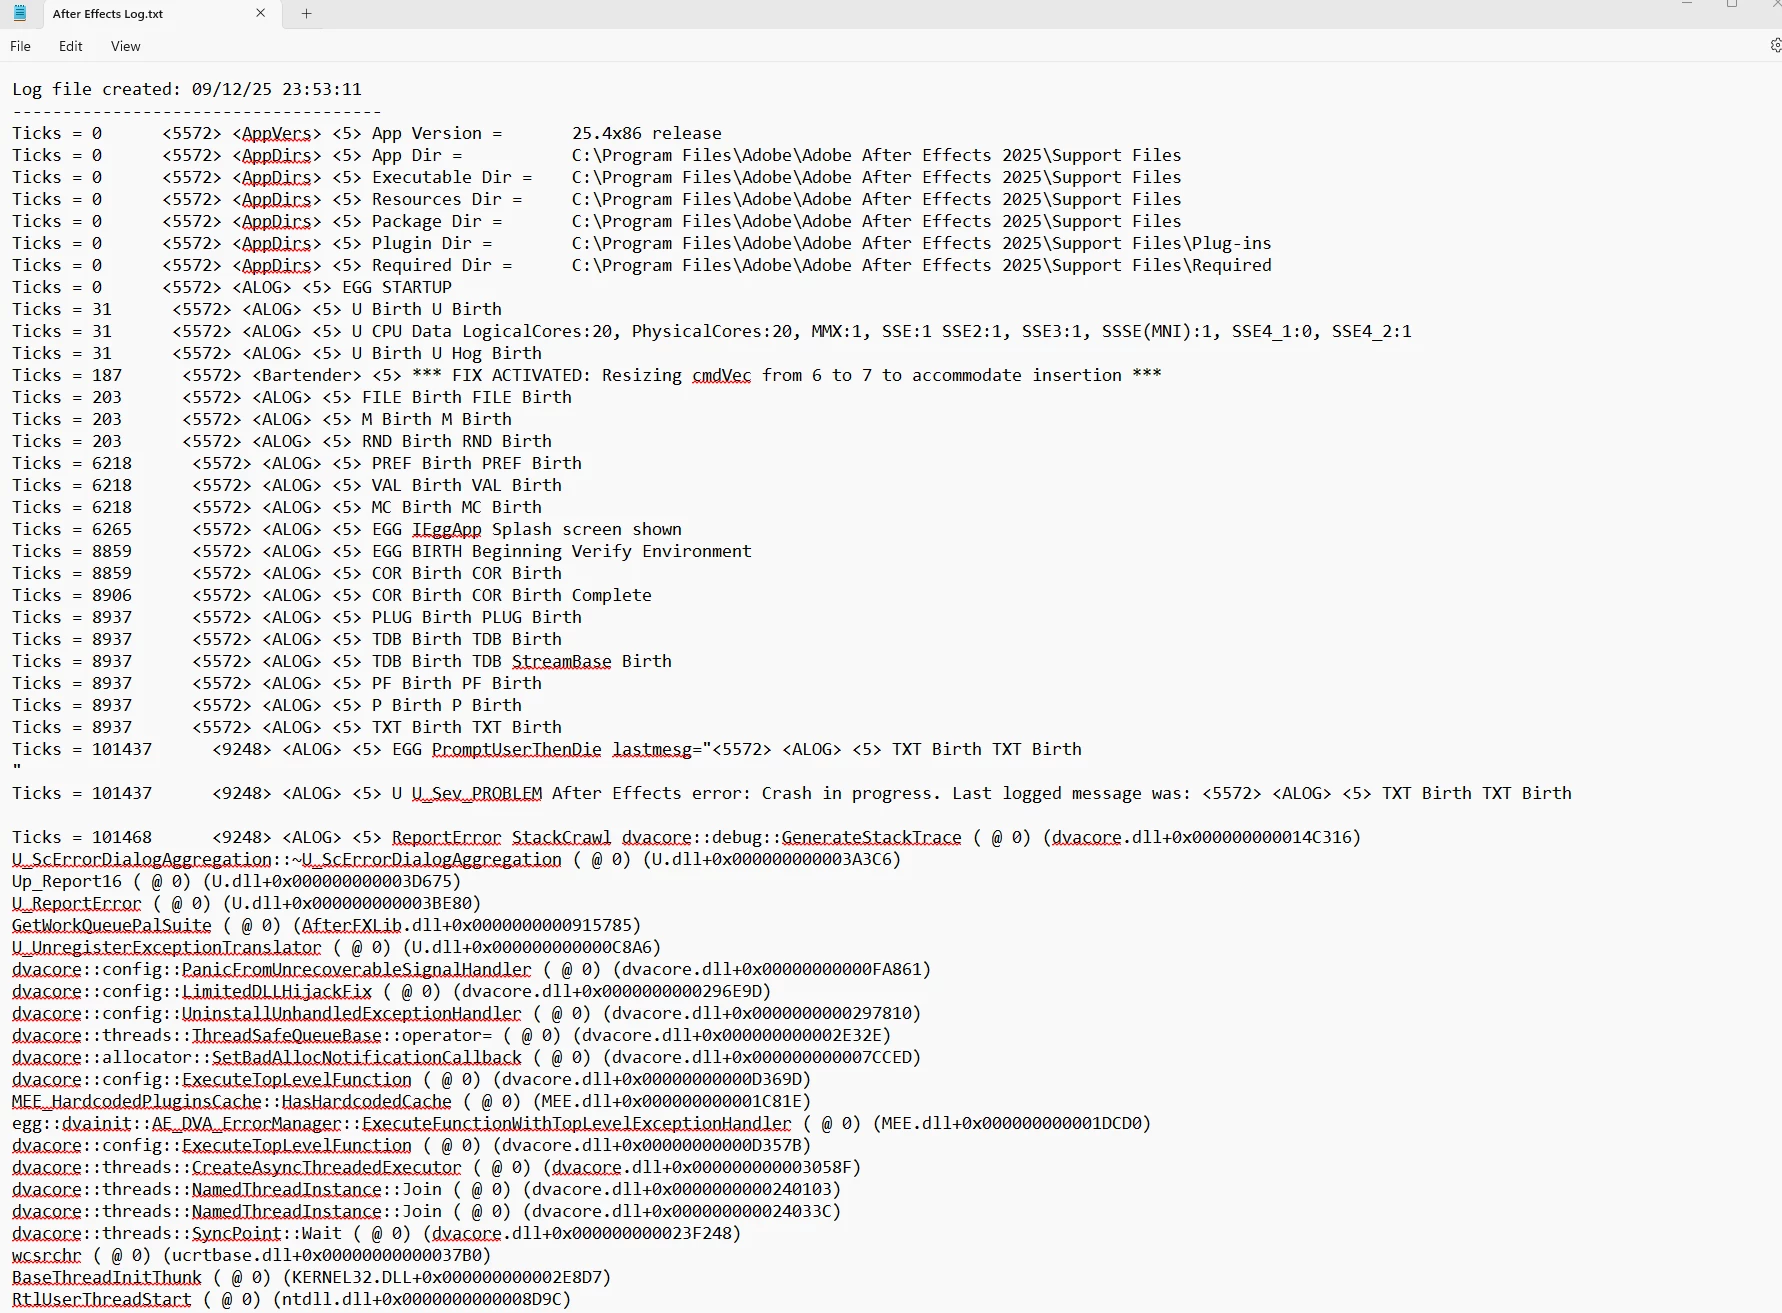The width and height of the screenshot is (1782, 1313).
Task: Click 'RND Birth RND Birth' entry
Action: tap(457, 441)
